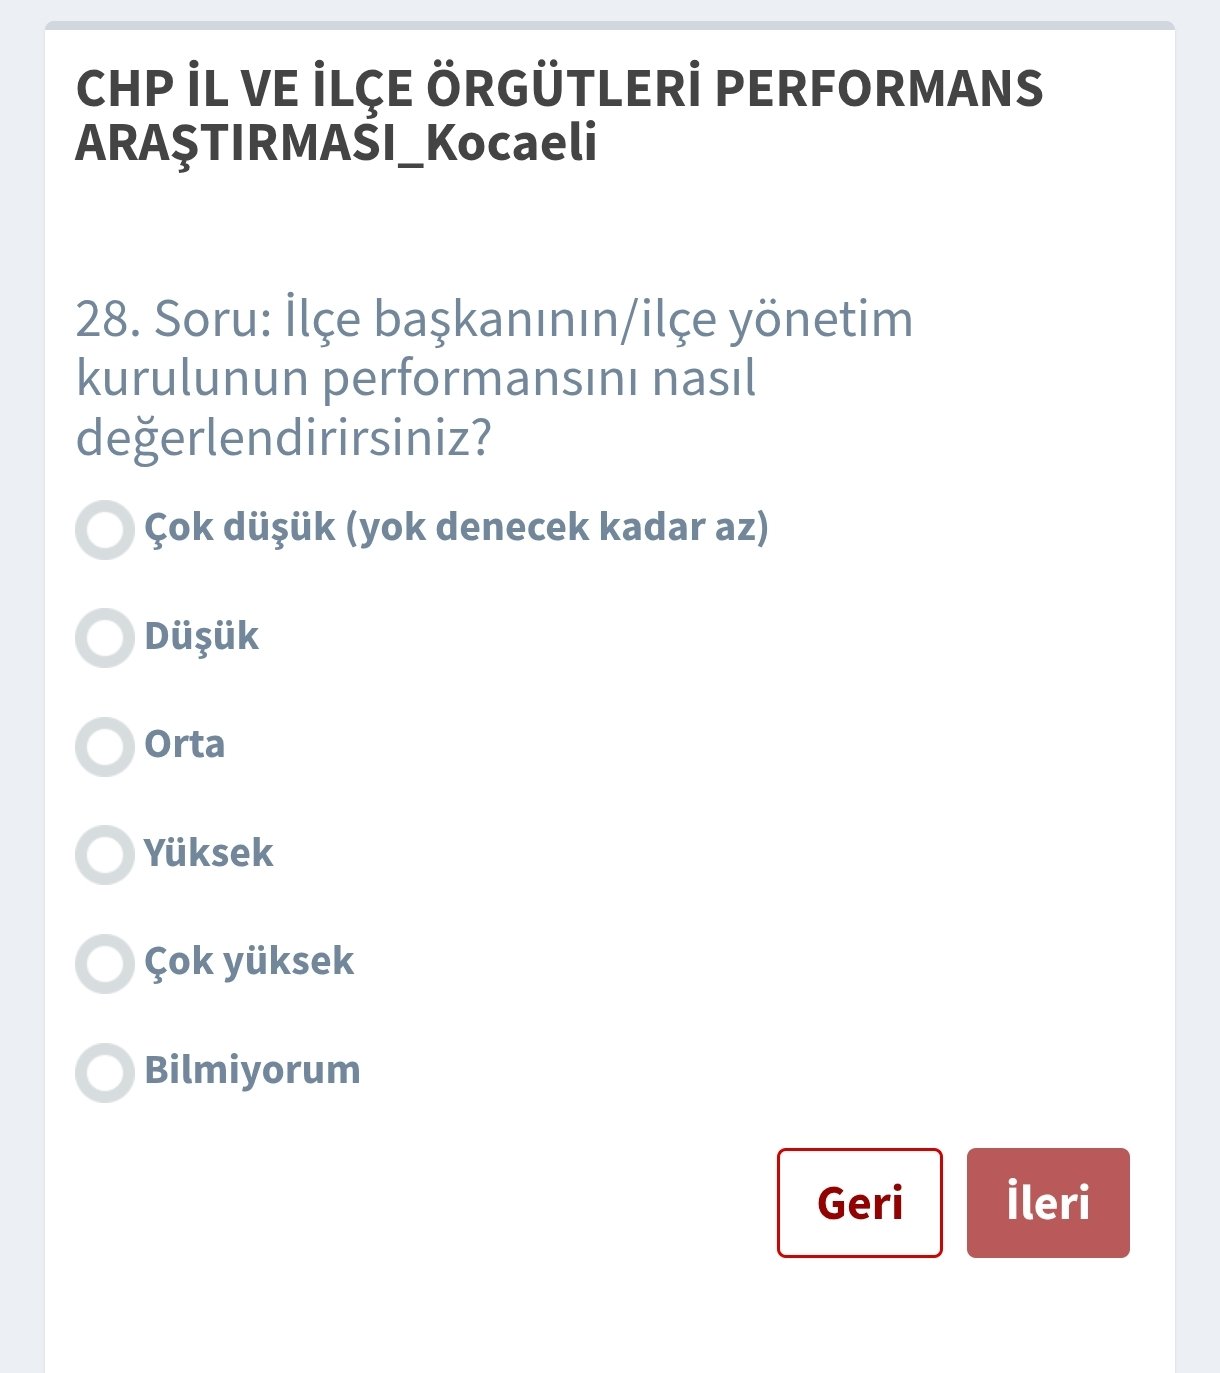The width and height of the screenshot is (1220, 1373).
Task: Click the 'Orta' answer label text
Action: pyautogui.click(x=184, y=744)
